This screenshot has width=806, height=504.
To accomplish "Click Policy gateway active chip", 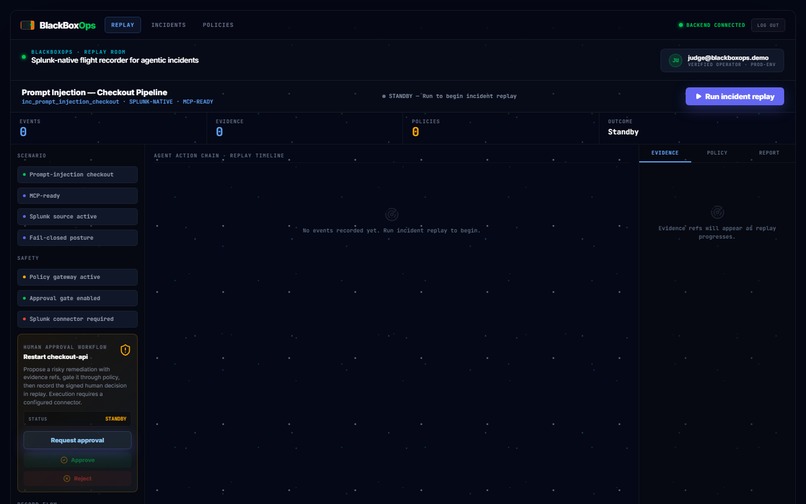I will tap(77, 277).
